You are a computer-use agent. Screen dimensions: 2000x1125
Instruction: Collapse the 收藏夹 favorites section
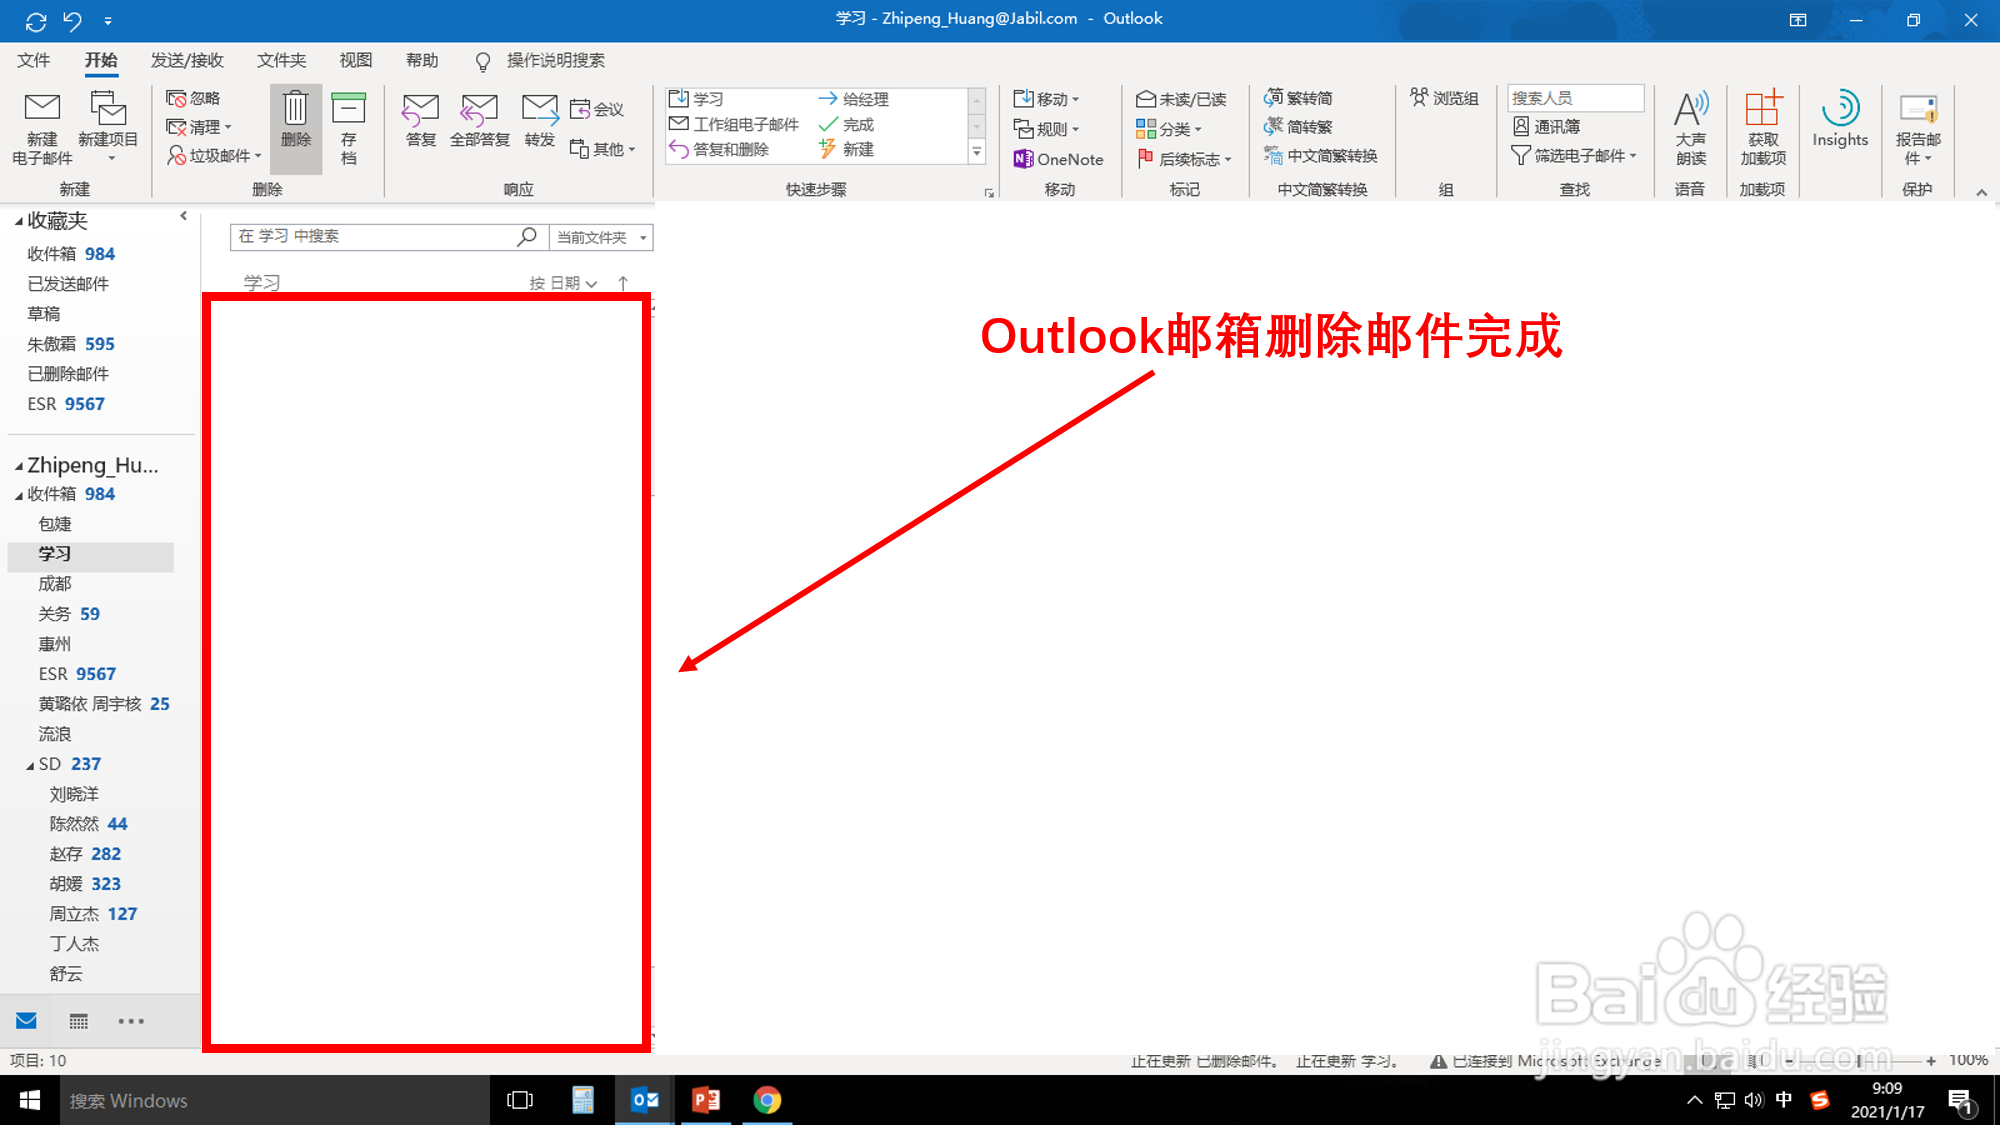(20, 220)
